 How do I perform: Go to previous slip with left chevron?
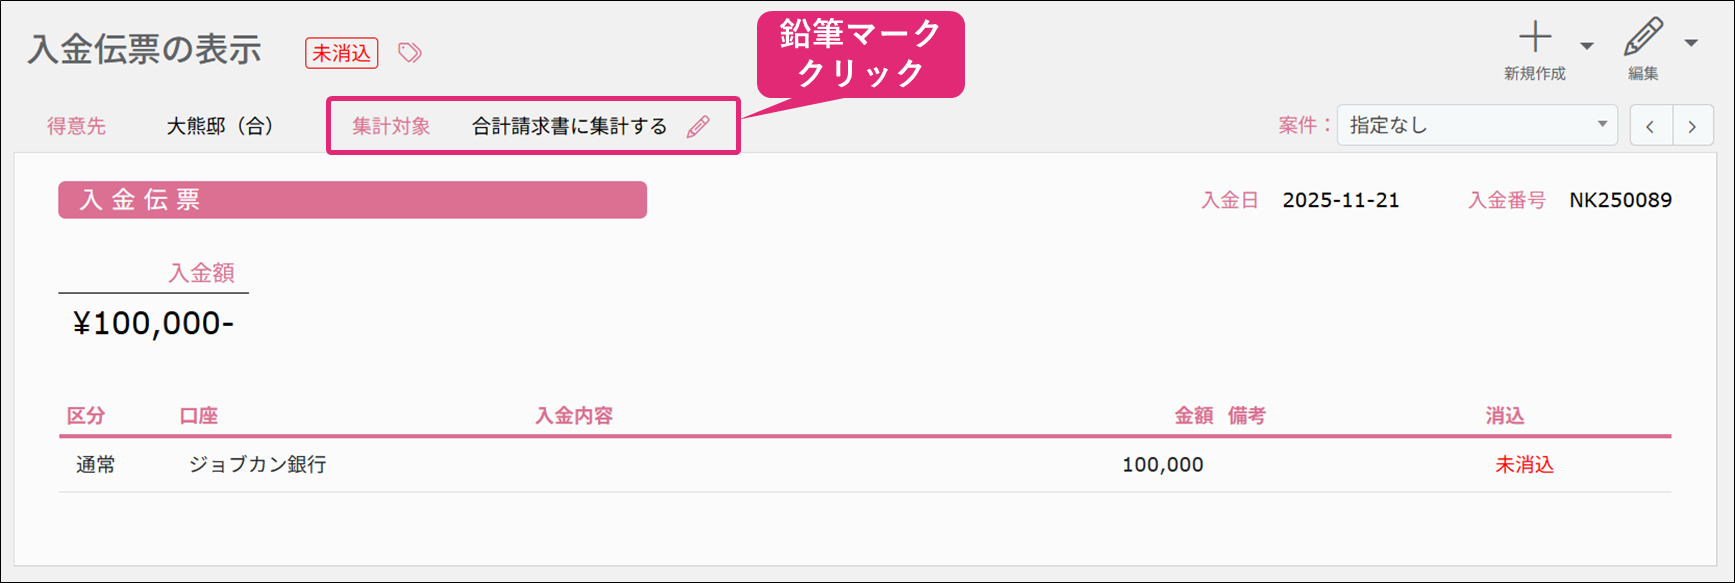pyautogui.click(x=1650, y=127)
